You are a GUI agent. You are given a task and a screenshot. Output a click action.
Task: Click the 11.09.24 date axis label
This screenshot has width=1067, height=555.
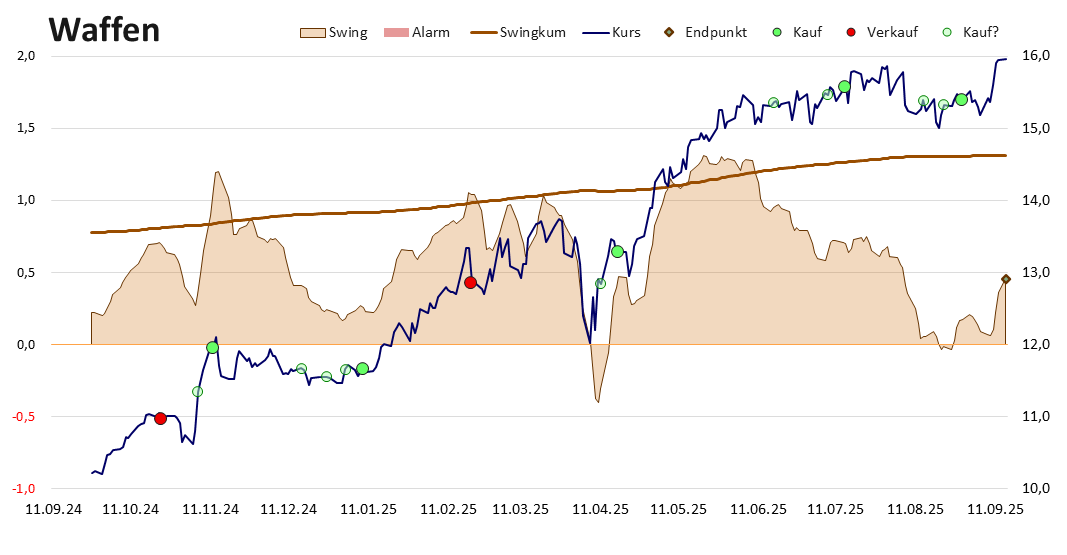(54, 509)
